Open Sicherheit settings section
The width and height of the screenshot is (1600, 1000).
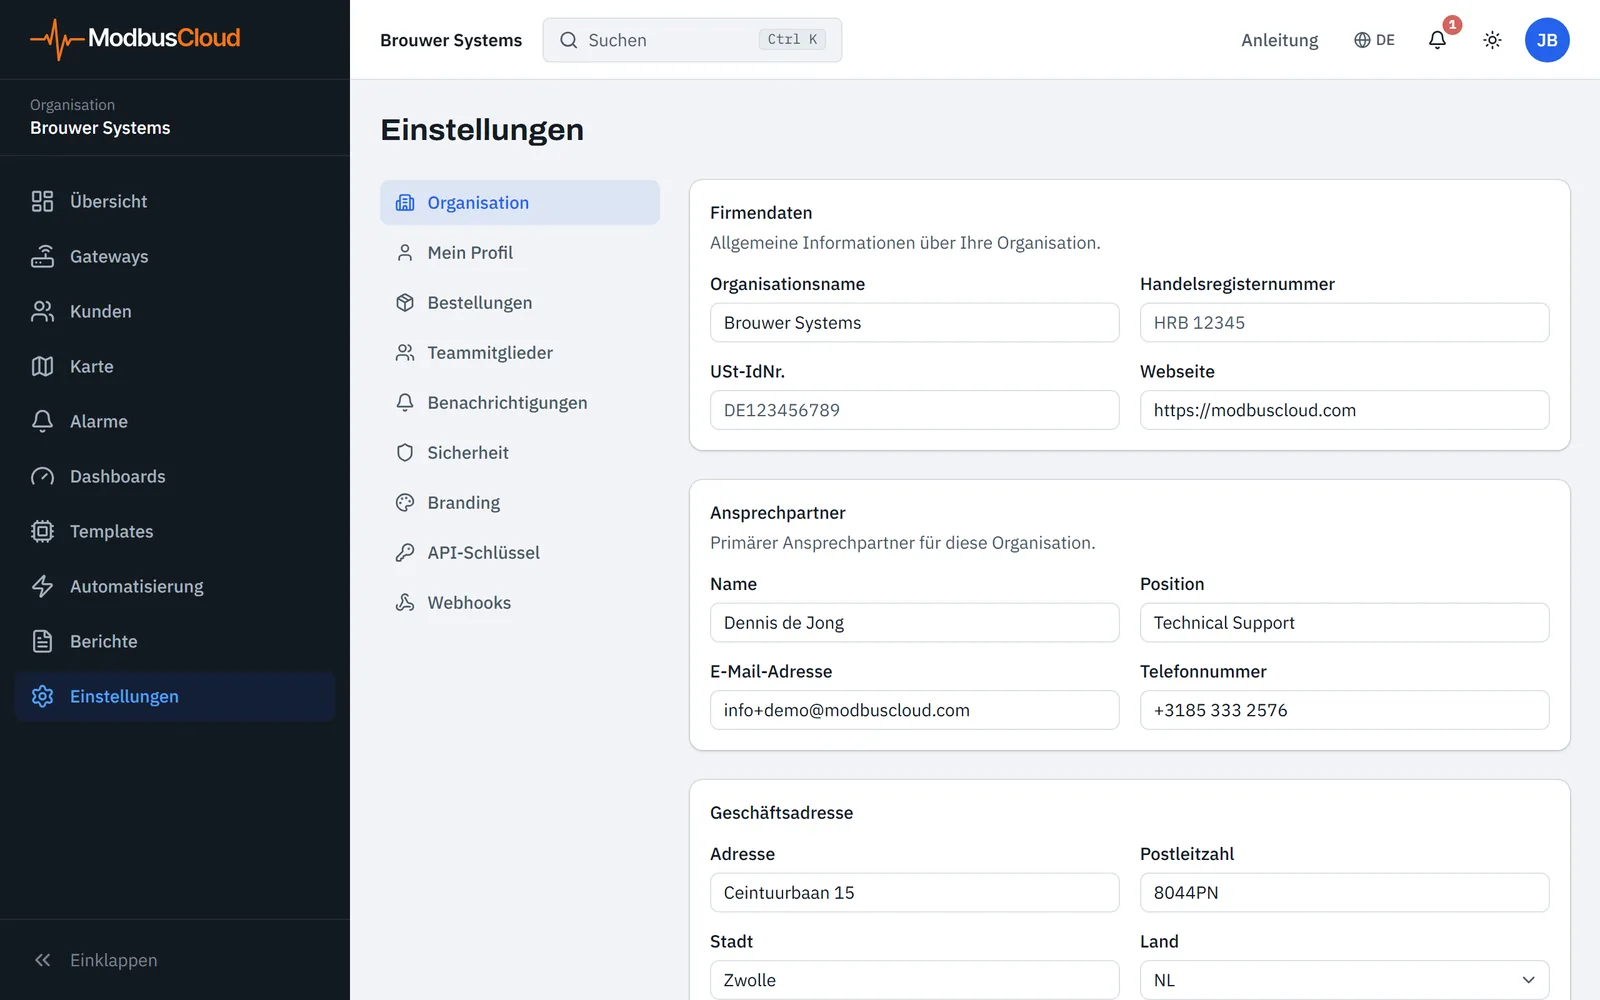520,452
